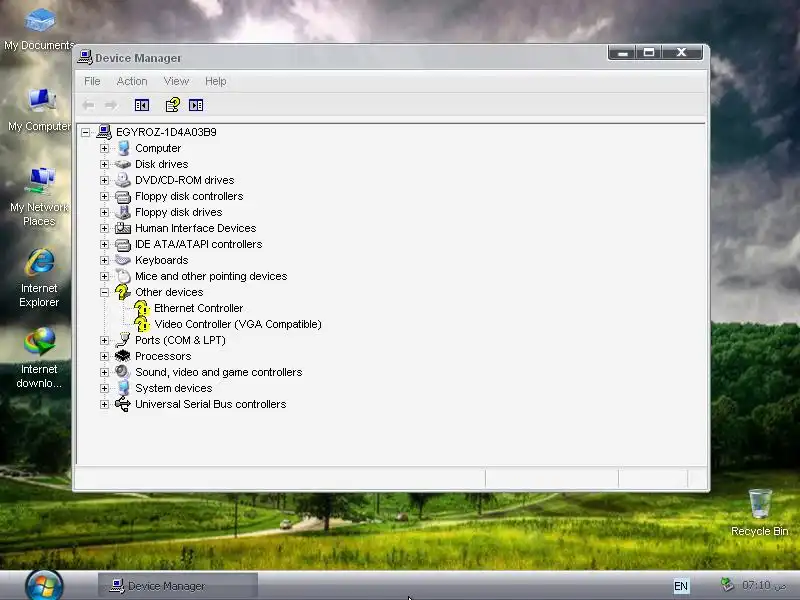Click the Properties help toolbar icon
Viewport: 800px width, 600px height.
[172, 105]
